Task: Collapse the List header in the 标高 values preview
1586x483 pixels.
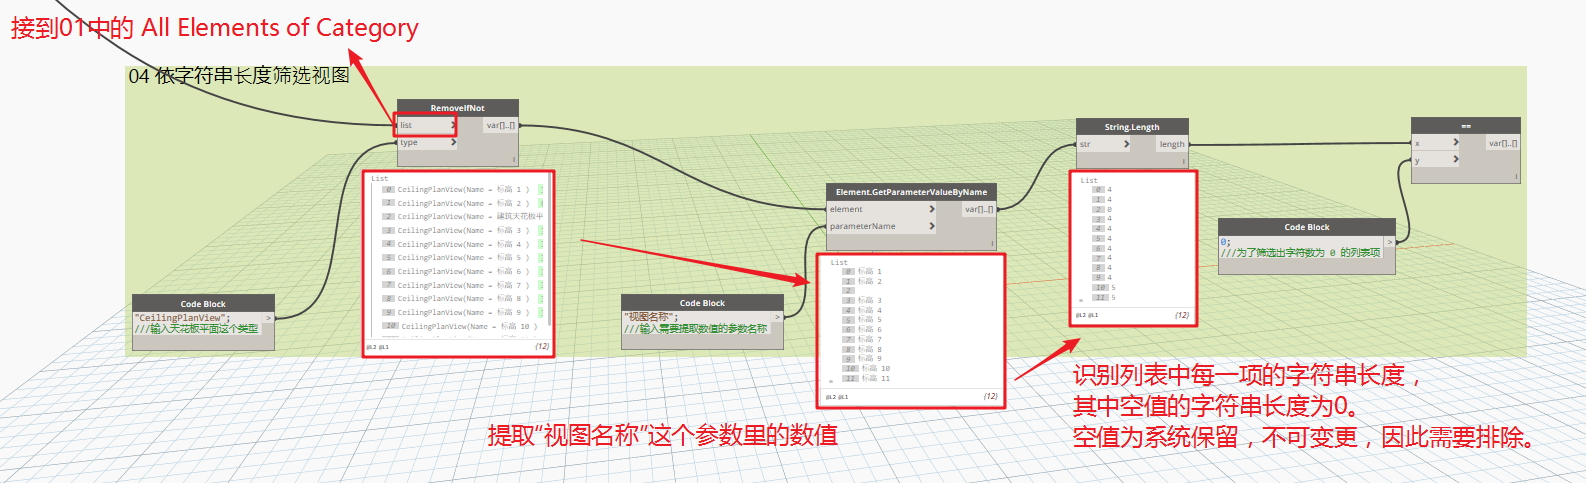Action: [x=839, y=262]
